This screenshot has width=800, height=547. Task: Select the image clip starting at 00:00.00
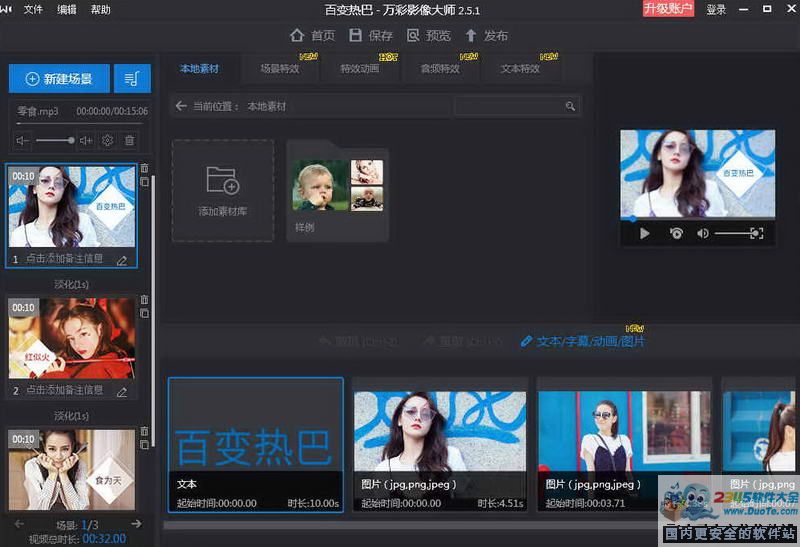tap(440, 444)
